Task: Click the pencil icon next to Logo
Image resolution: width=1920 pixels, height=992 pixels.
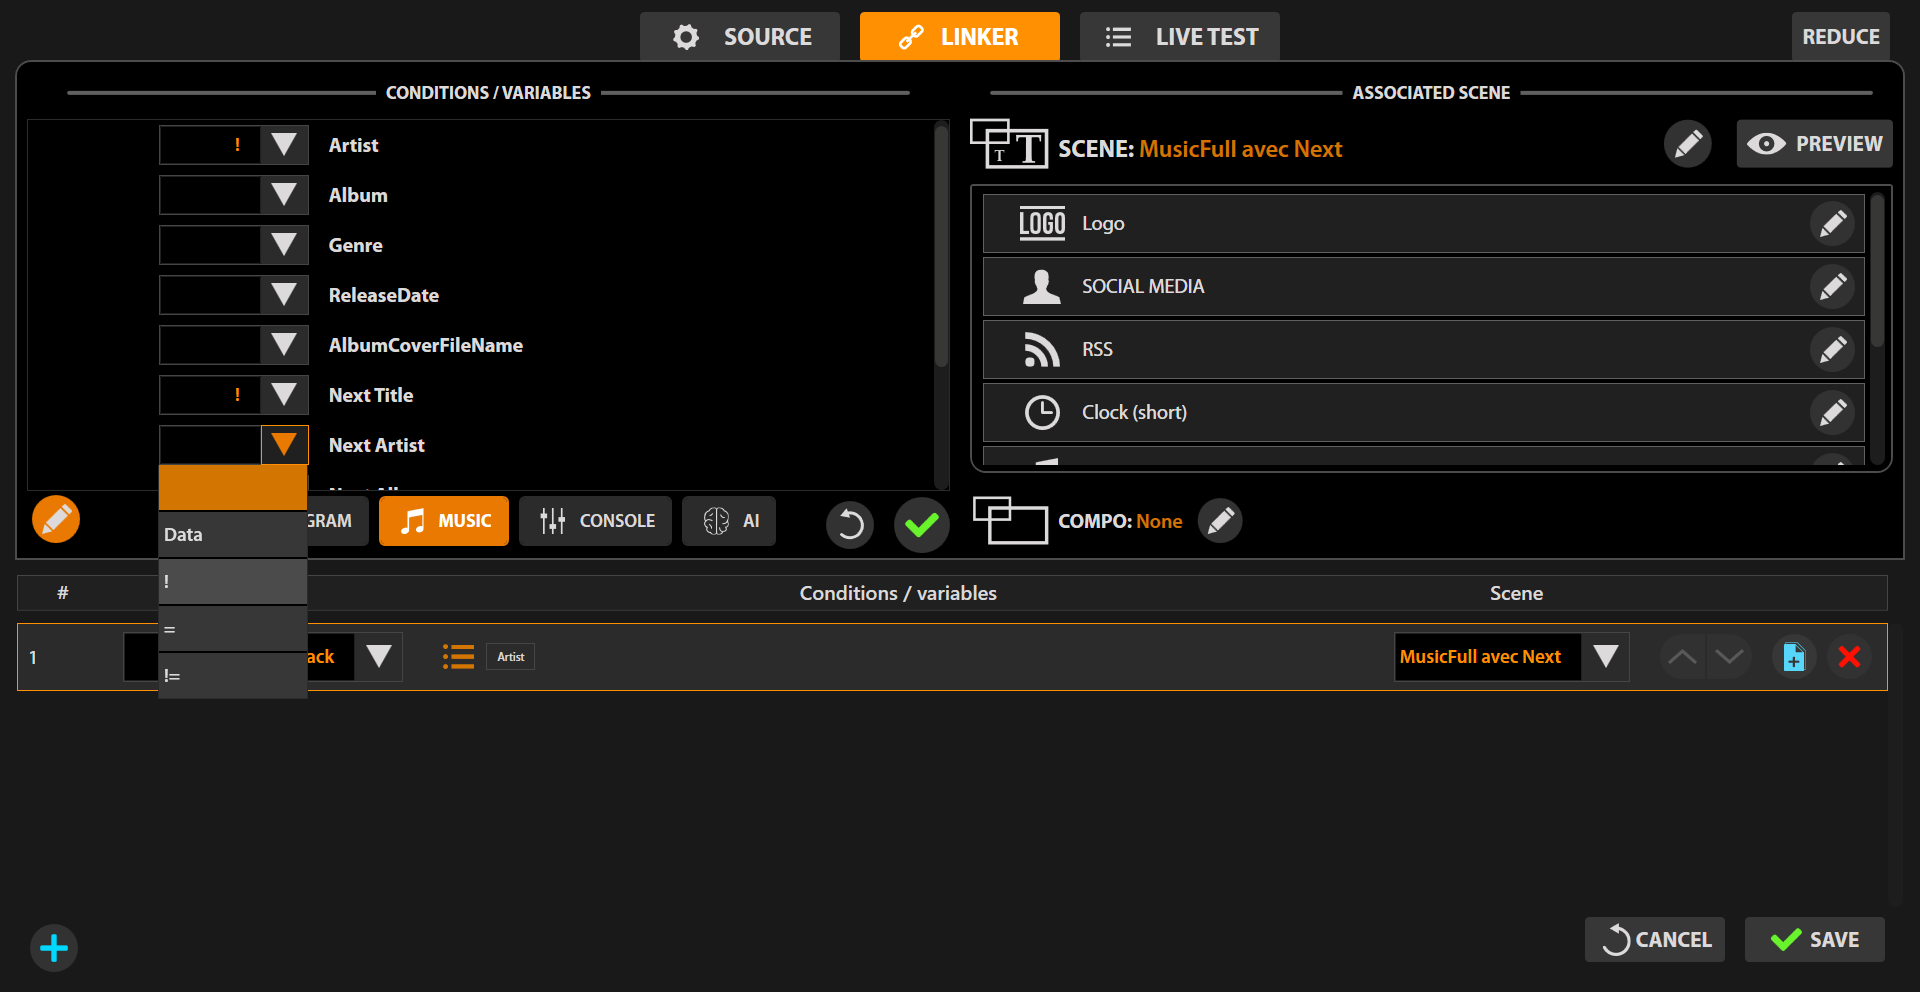Action: (x=1832, y=224)
